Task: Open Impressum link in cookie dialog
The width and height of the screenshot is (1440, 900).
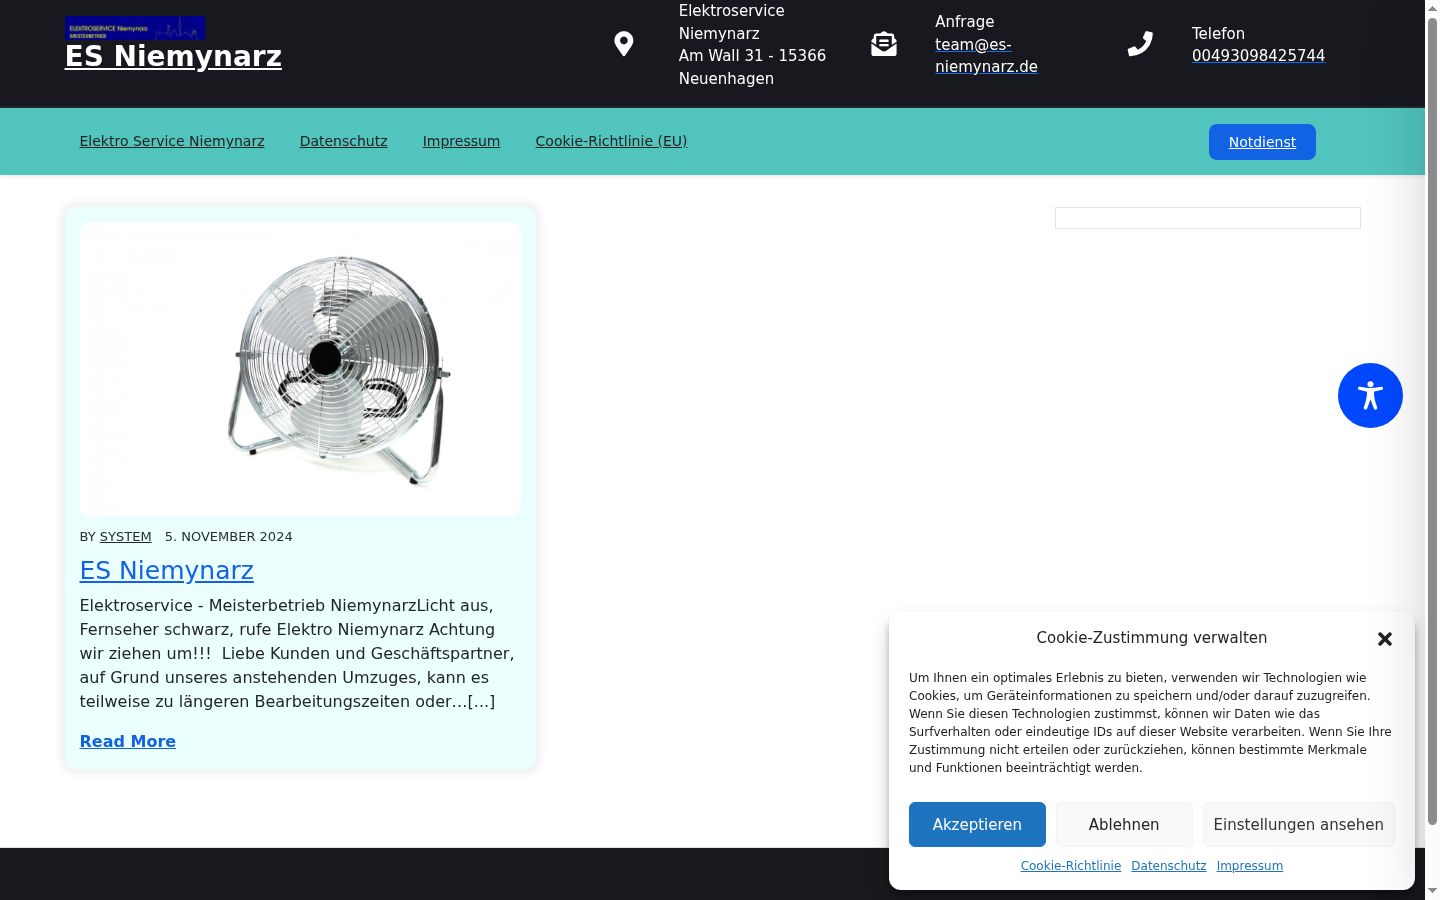Action: coord(1250,866)
